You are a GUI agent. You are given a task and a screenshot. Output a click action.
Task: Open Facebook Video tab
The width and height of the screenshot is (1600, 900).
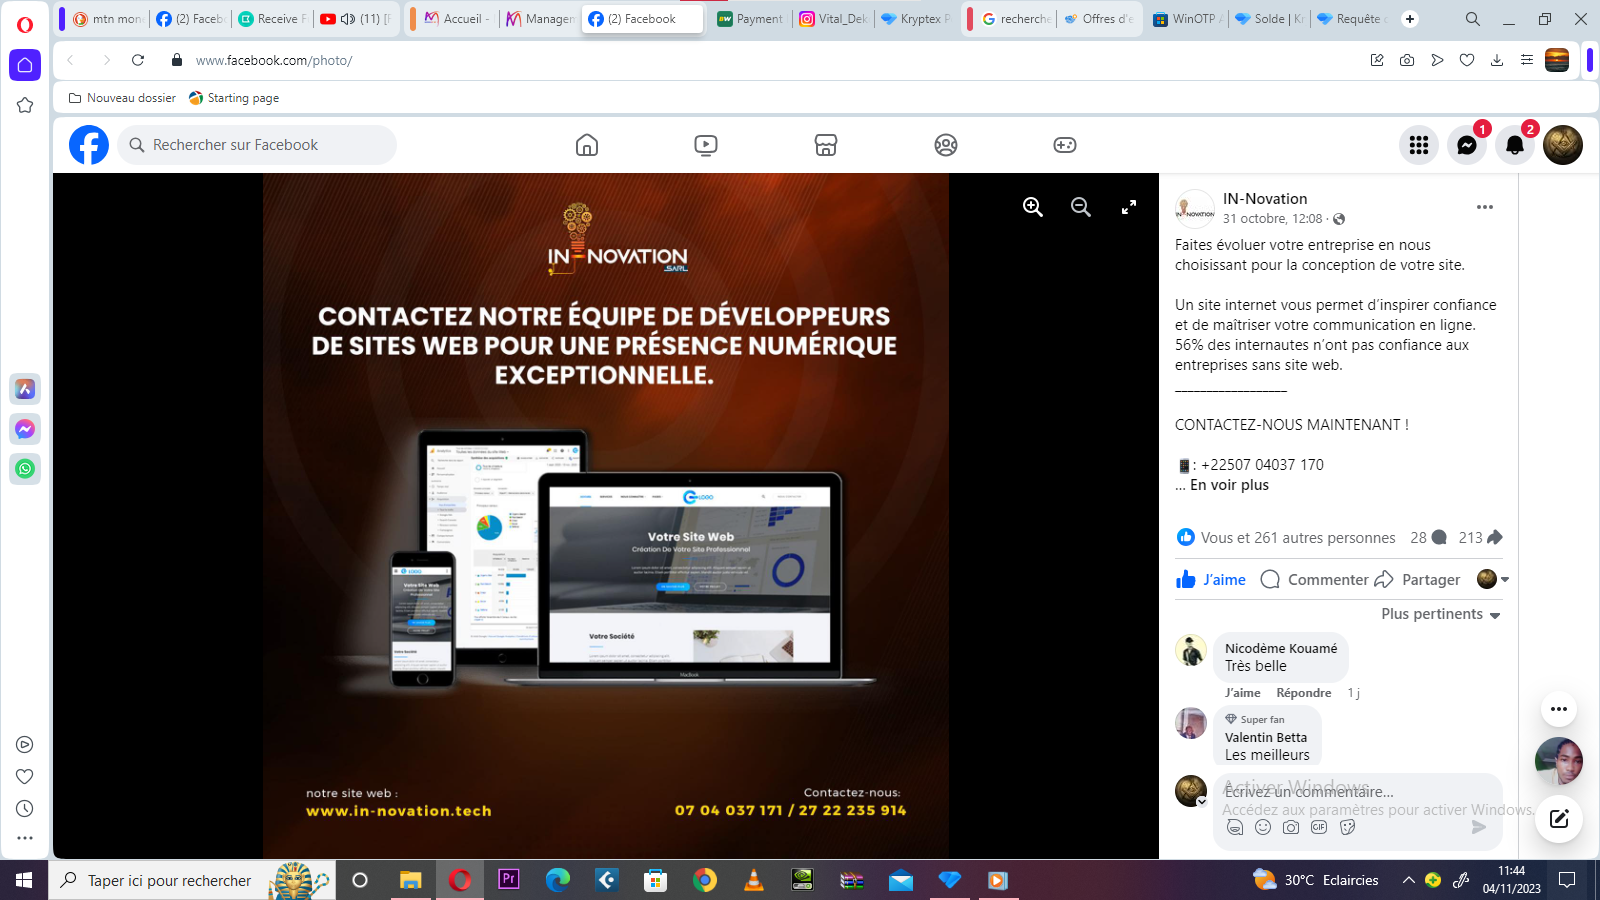pyautogui.click(x=706, y=145)
